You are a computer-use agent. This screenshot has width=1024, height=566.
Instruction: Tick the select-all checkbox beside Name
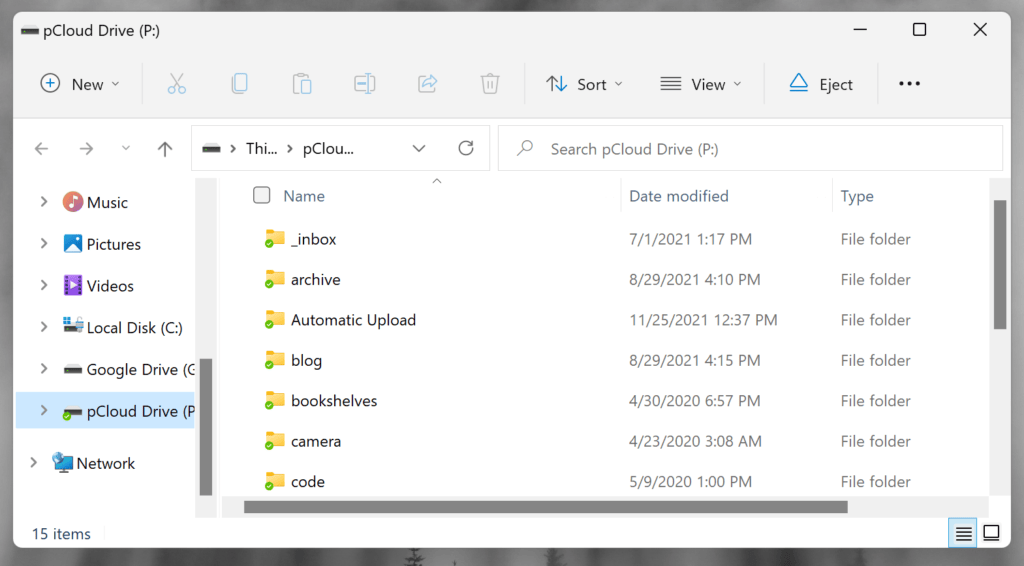tap(261, 195)
